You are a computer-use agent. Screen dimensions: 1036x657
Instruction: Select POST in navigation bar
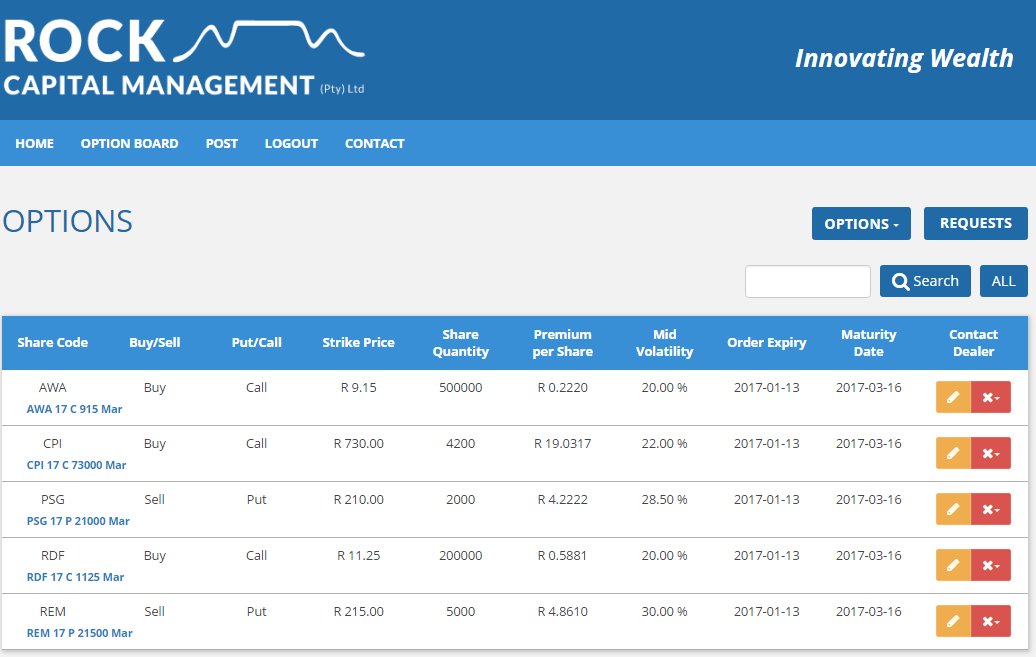click(x=221, y=143)
